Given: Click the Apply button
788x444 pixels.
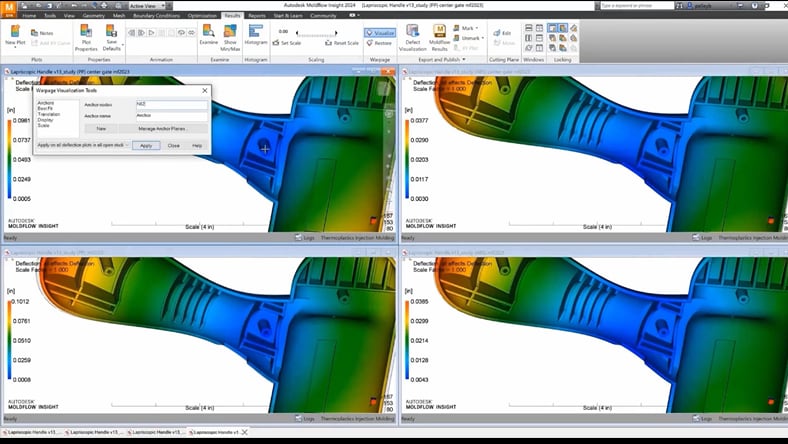Looking at the screenshot, I should (x=146, y=145).
